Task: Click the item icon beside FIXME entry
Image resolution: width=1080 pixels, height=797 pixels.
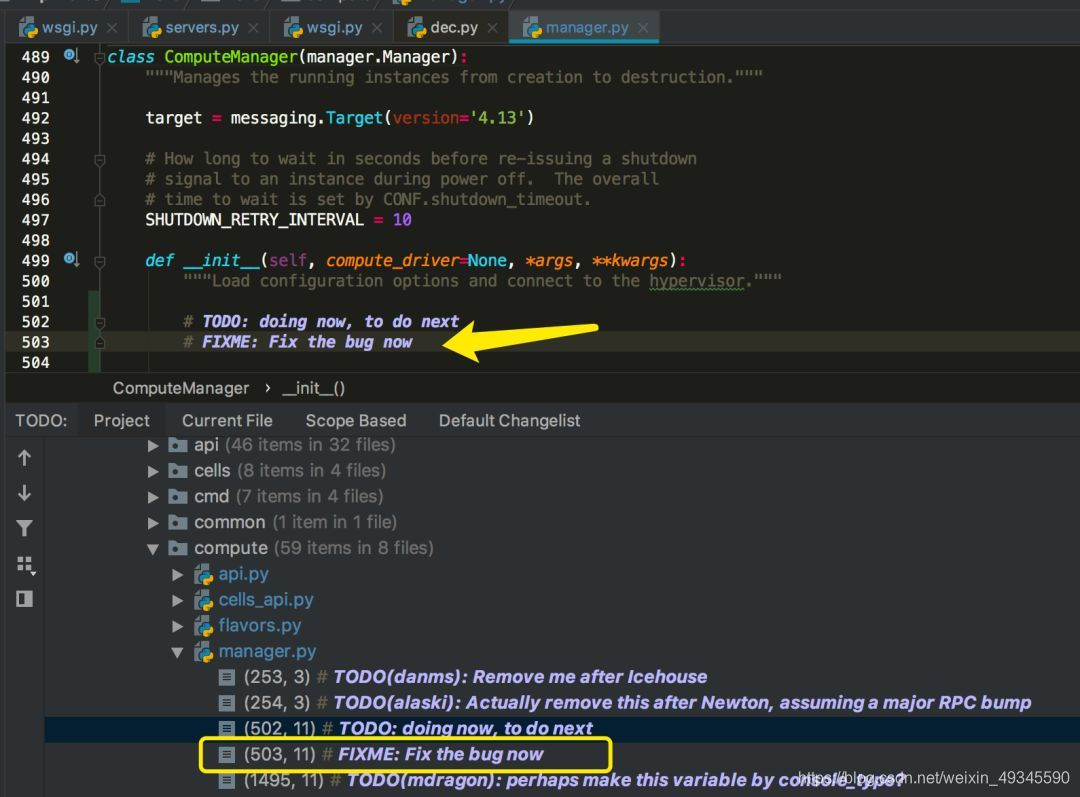Action: pyautogui.click(x=226, y=755)
